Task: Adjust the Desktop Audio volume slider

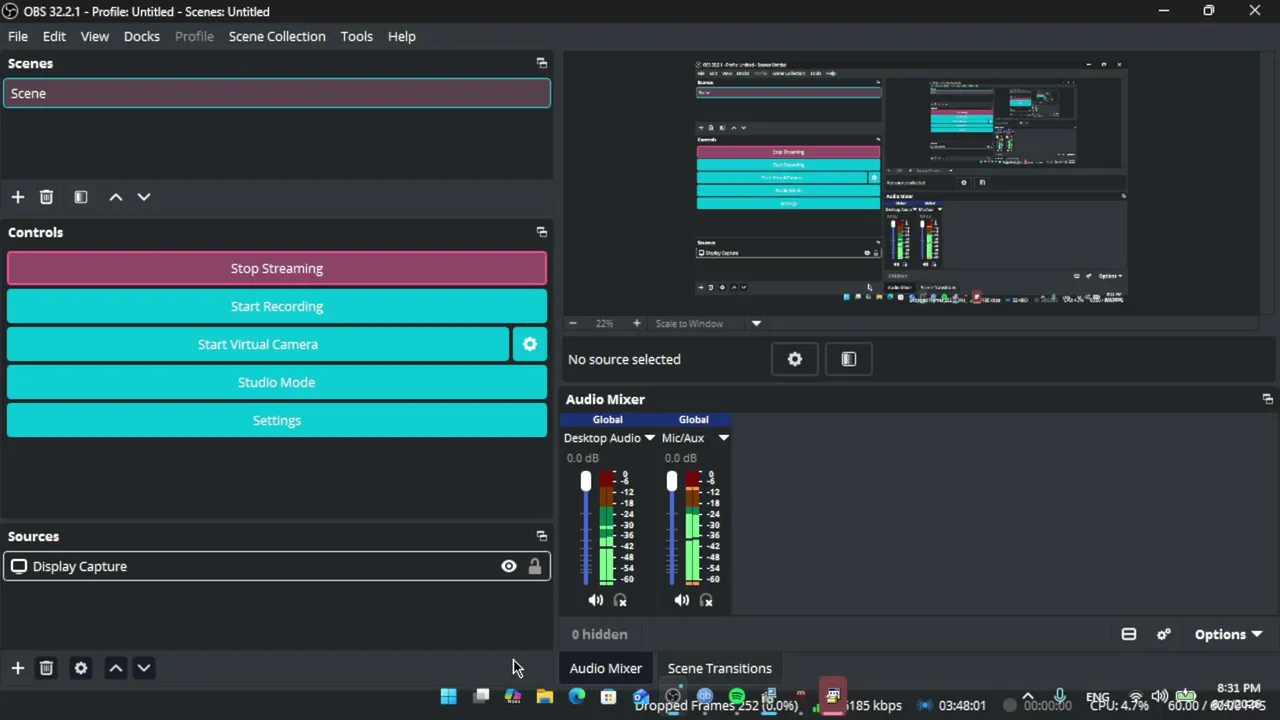Action: [586, 482]
